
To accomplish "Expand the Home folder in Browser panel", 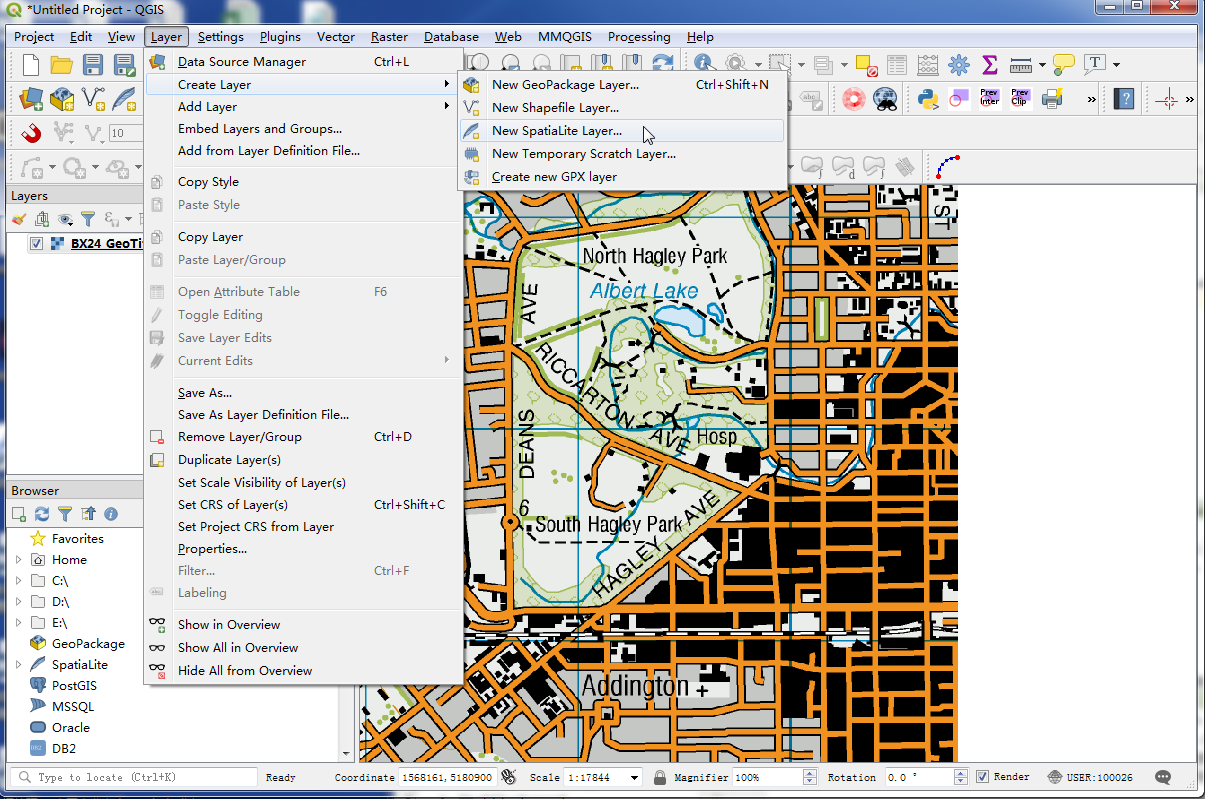I will point(19,559).
